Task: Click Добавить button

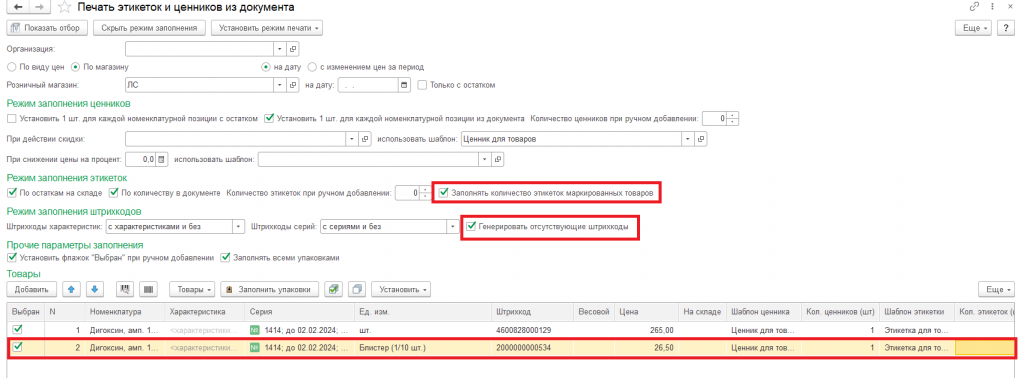Action: pos(31,289)
